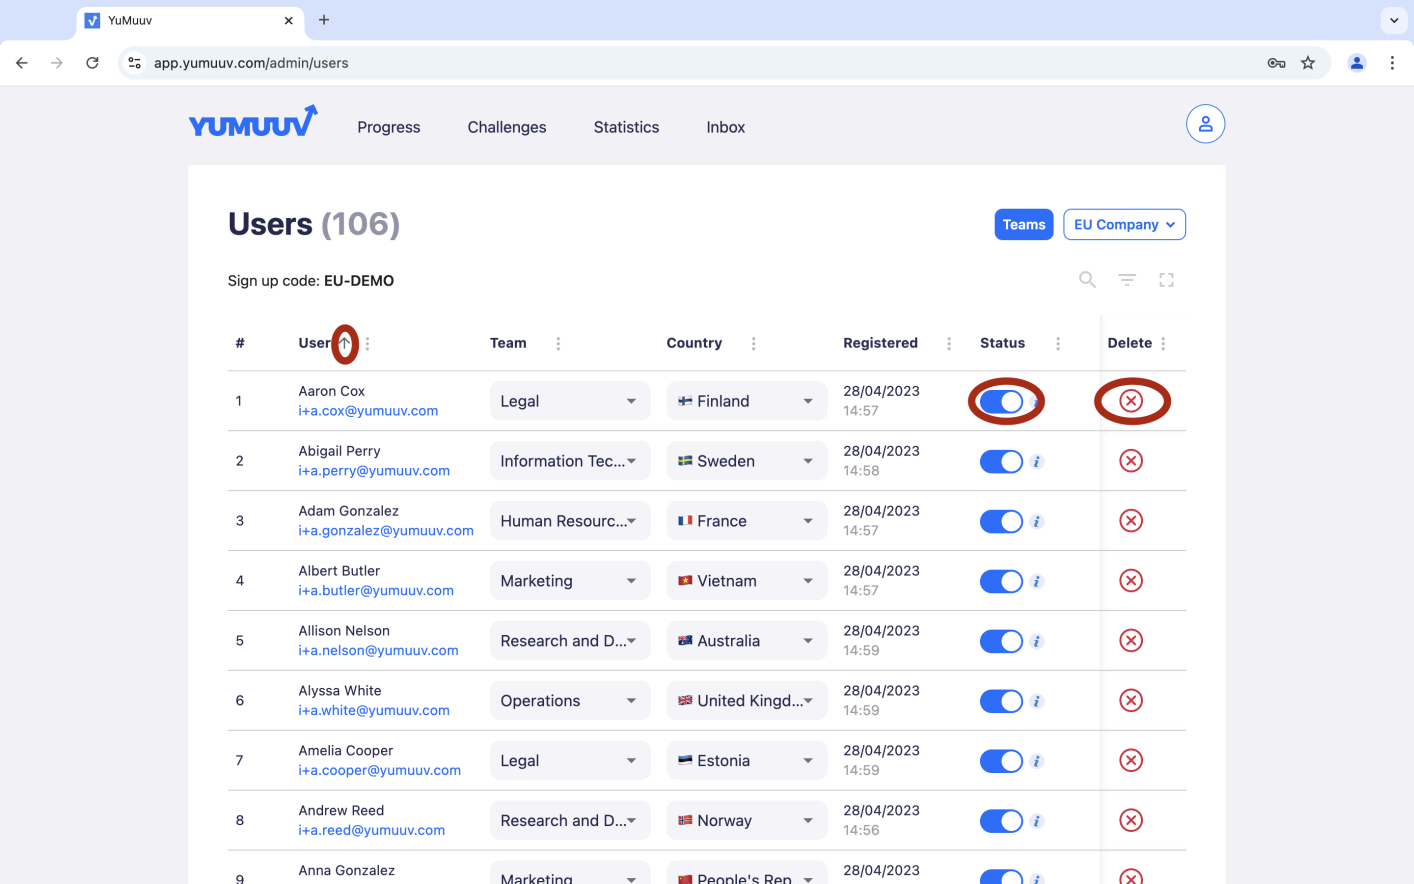Open email link i+a.perry@yumuuv.com
The height and width of the screenshot is (884, 1414).
(374, 471)
